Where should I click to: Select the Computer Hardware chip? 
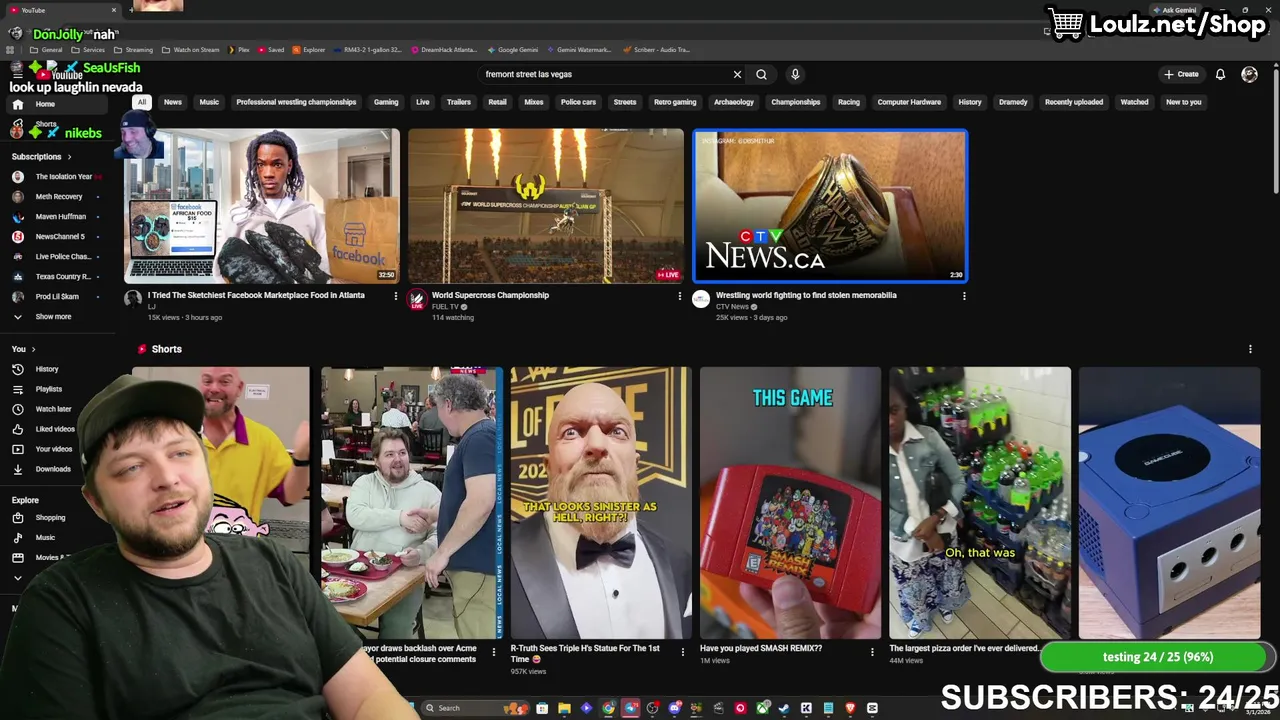(909, 102)
